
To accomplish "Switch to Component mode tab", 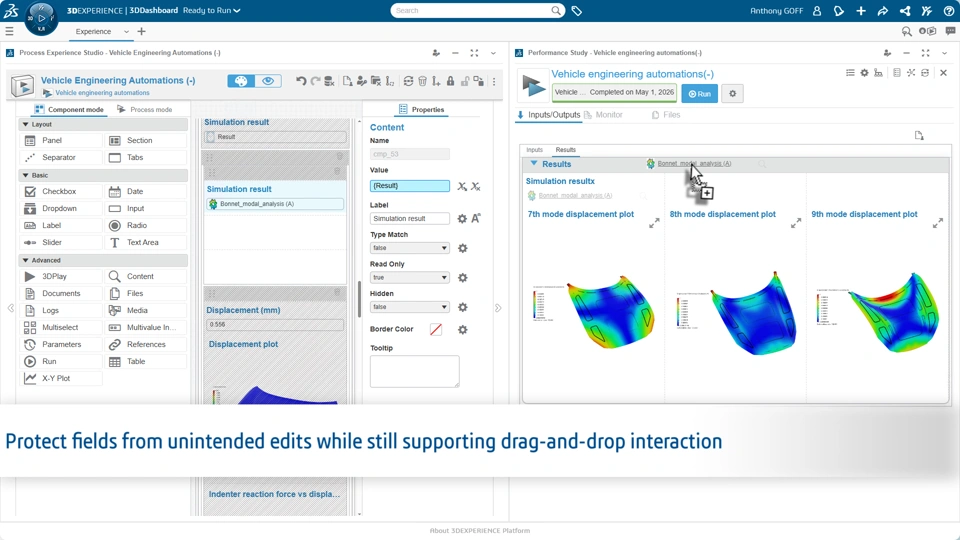I will [69, 110].
